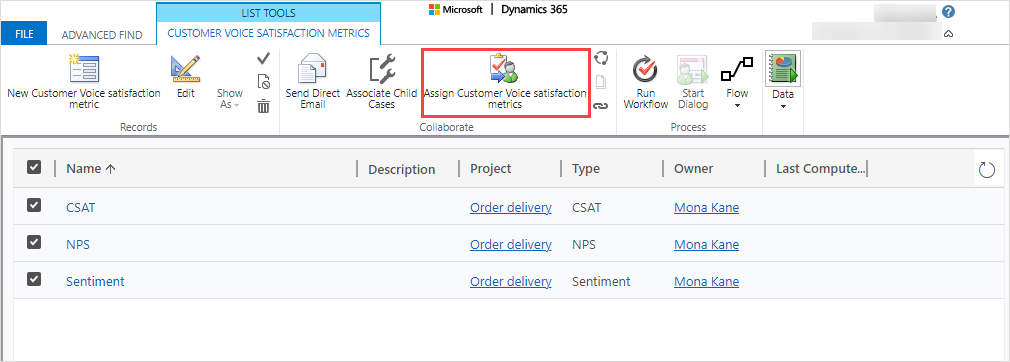Screen dimensions: 1010x362
Task: Sort by the Project column header
Action: point(491,169)
